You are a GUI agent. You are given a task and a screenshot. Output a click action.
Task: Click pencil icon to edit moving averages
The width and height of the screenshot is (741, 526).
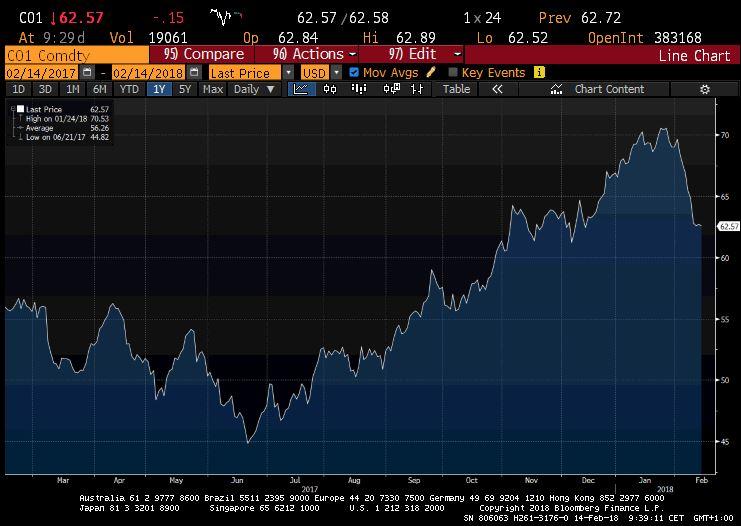point(431,72)
